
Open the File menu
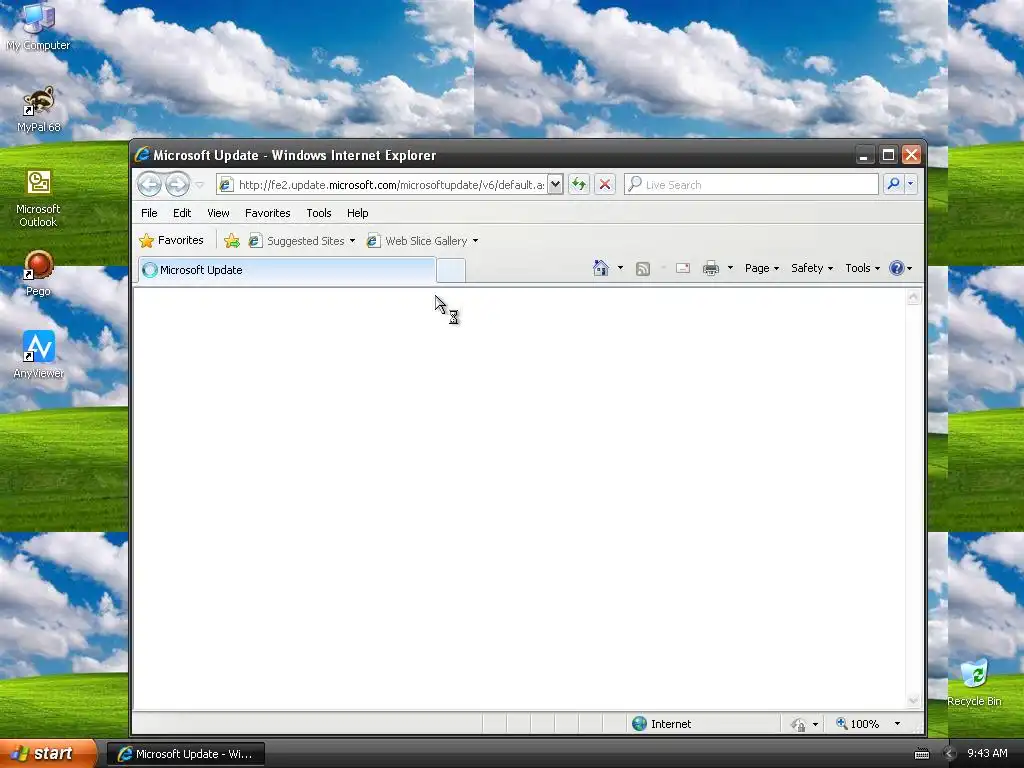(149, 213)
